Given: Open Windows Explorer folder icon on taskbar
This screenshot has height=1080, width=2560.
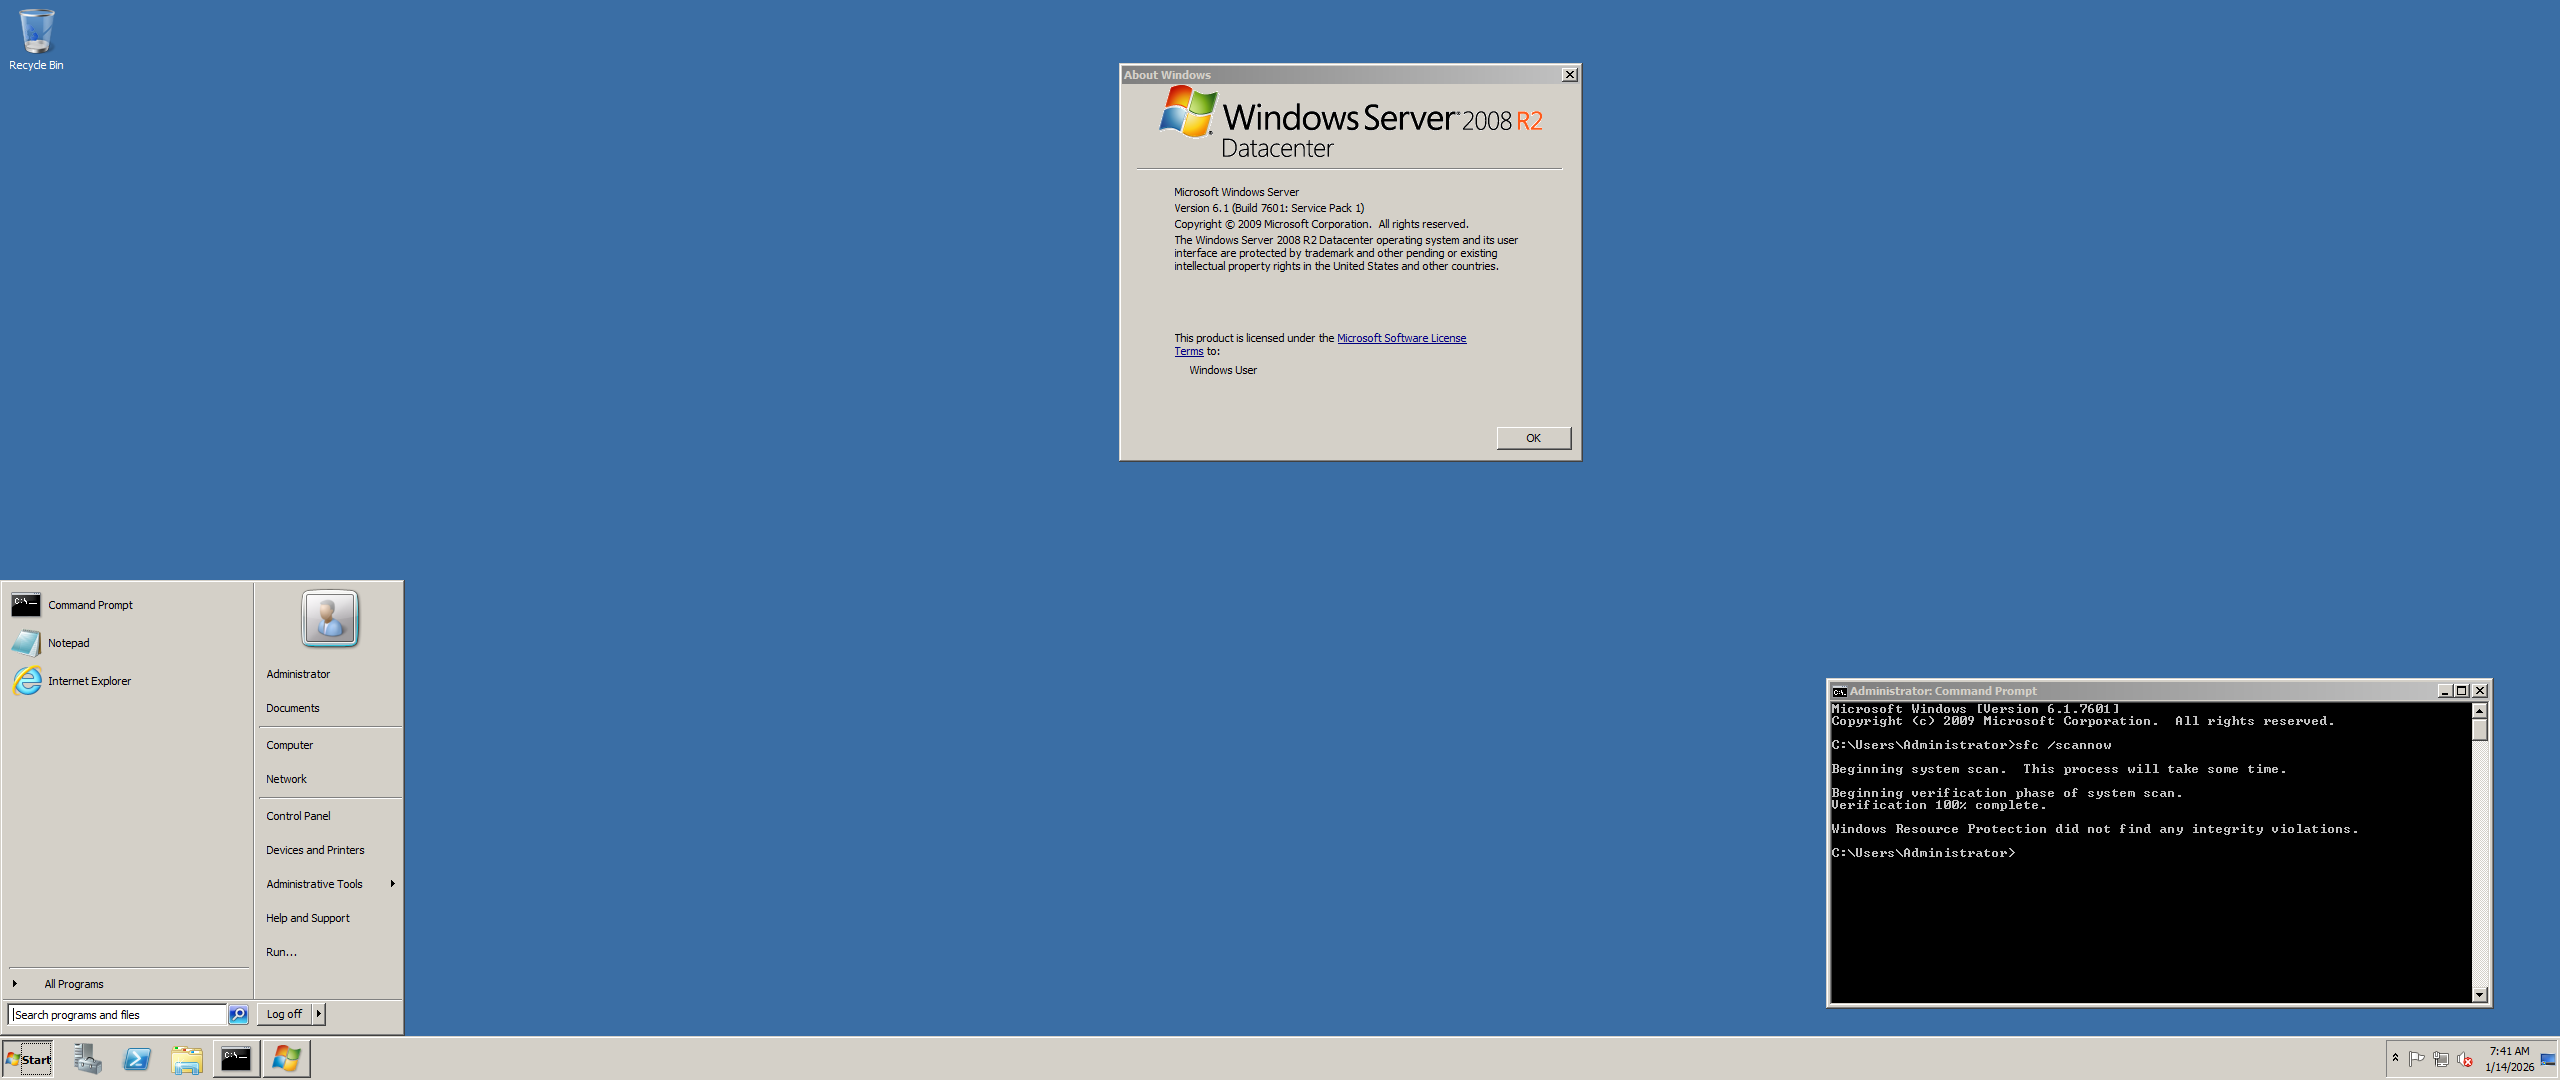Looking at the screenshot, I should tap(187, 1059).
